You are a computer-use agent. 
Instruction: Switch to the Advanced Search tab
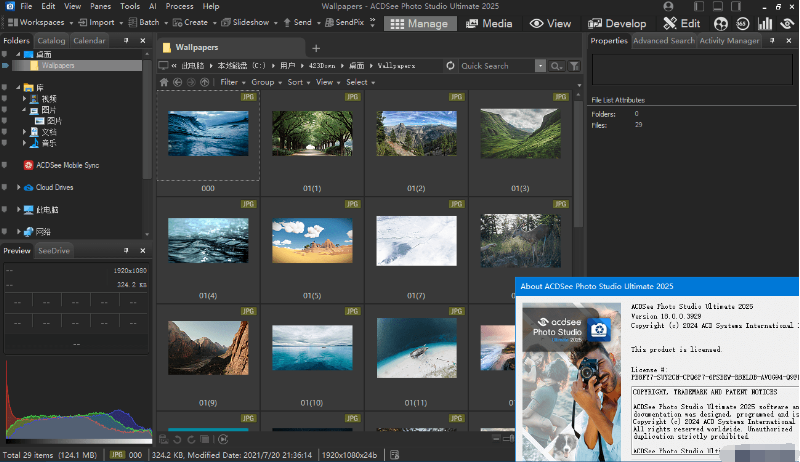664,40
